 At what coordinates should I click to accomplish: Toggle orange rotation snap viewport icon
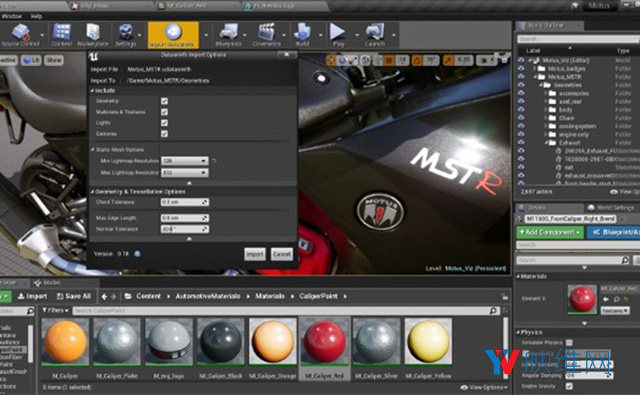[417, 60]
